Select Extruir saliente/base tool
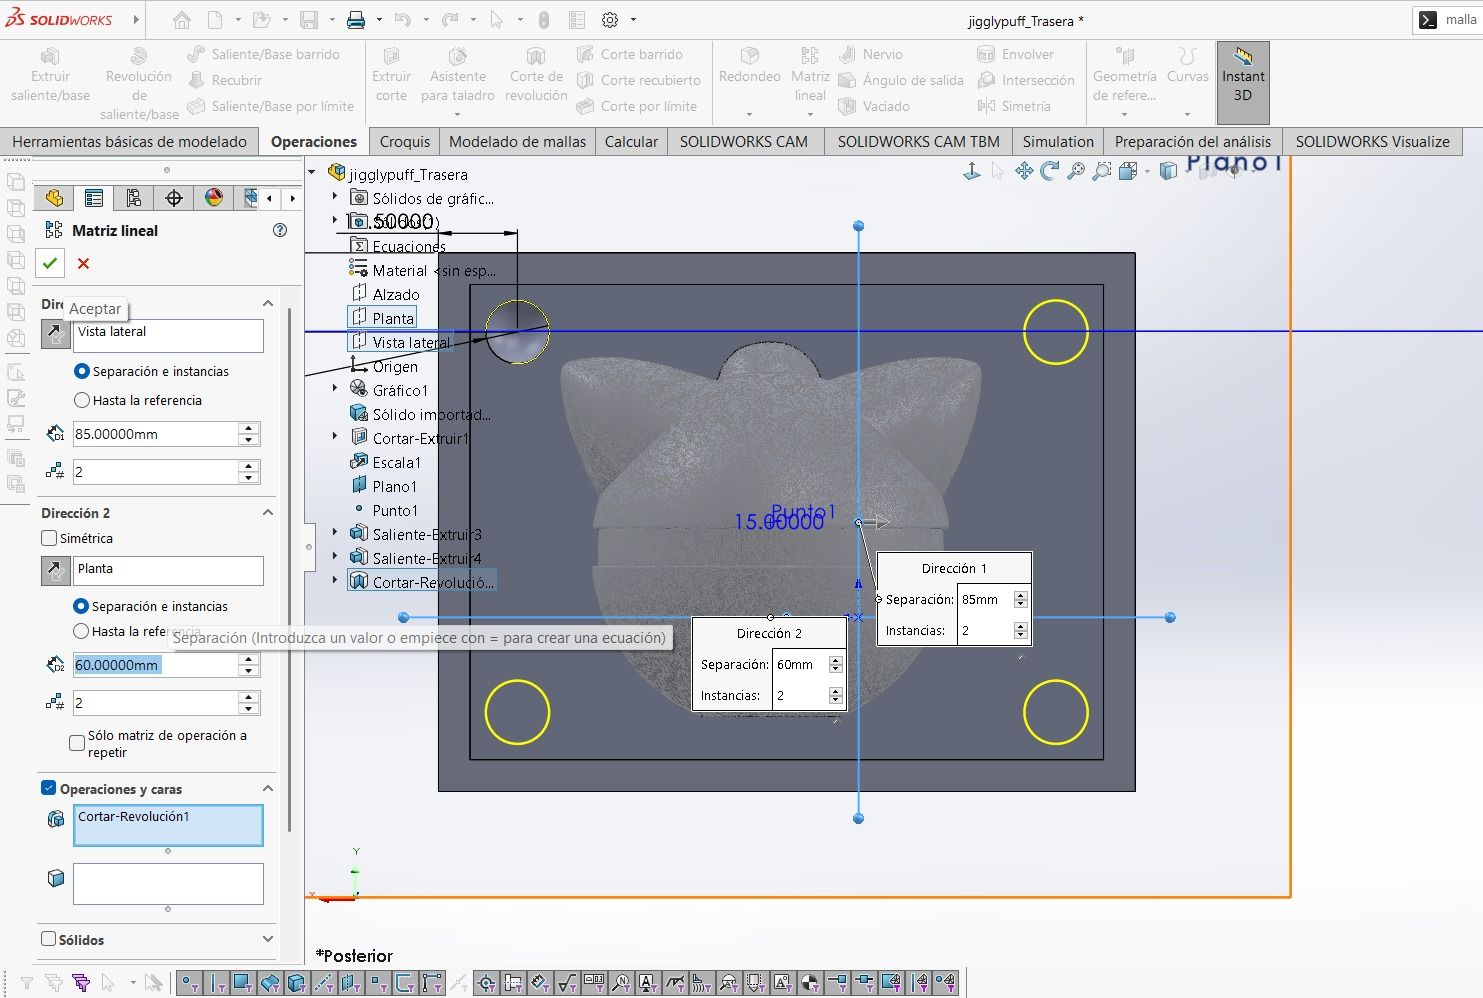 pos(50,76)
